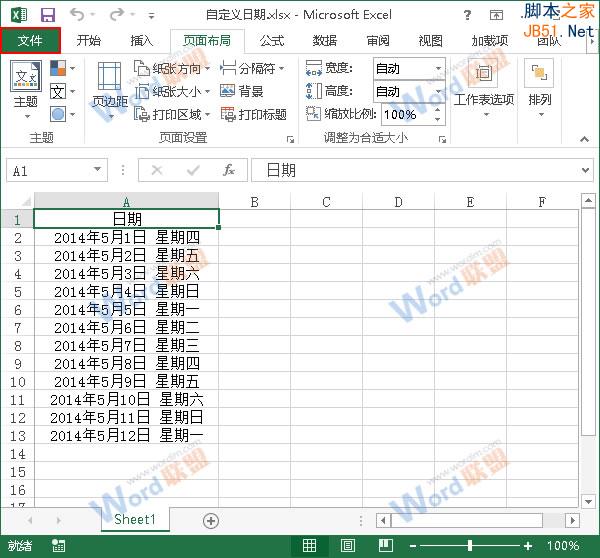
Task: Select column C header
Action: pos(326,201)
